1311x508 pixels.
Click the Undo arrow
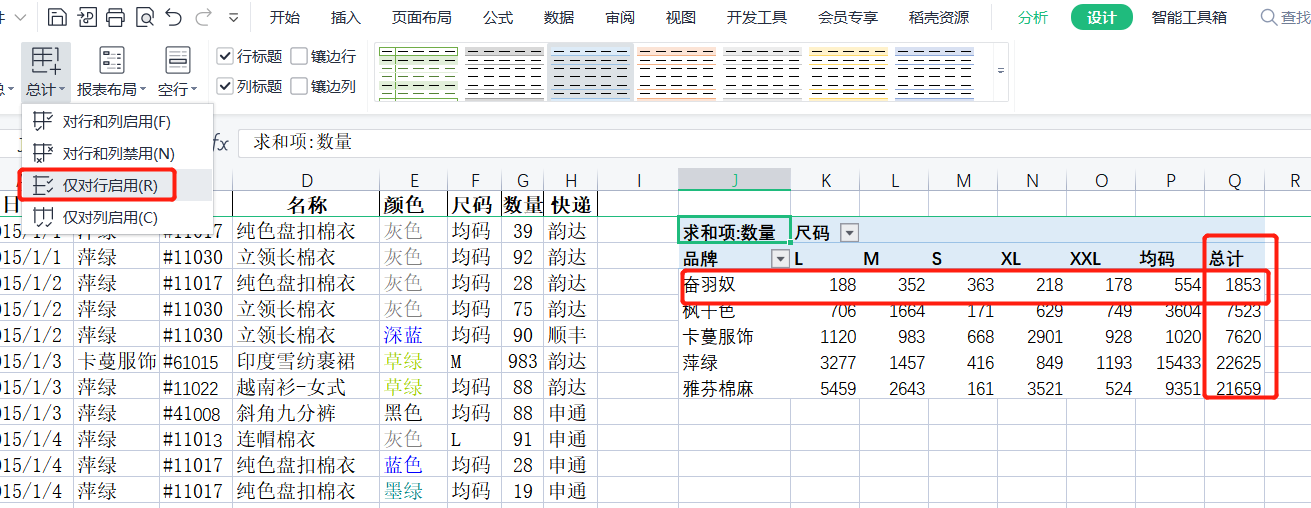173,17
